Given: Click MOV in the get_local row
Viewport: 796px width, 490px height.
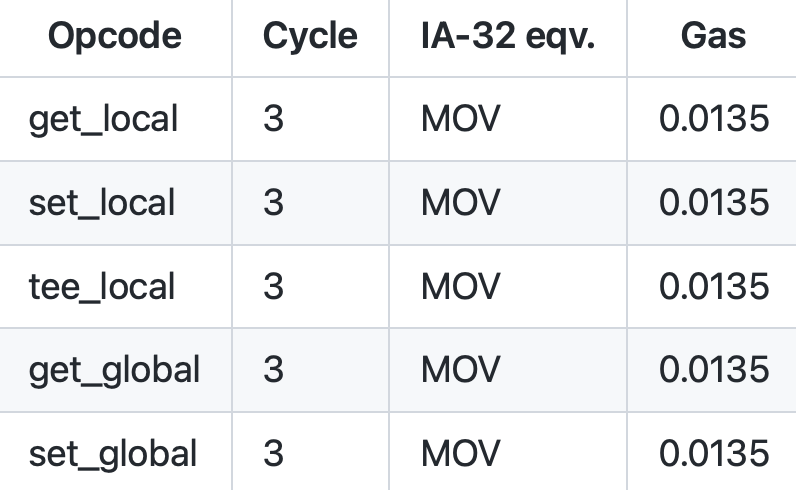Looking at the screenshot, I should (460, 120).
